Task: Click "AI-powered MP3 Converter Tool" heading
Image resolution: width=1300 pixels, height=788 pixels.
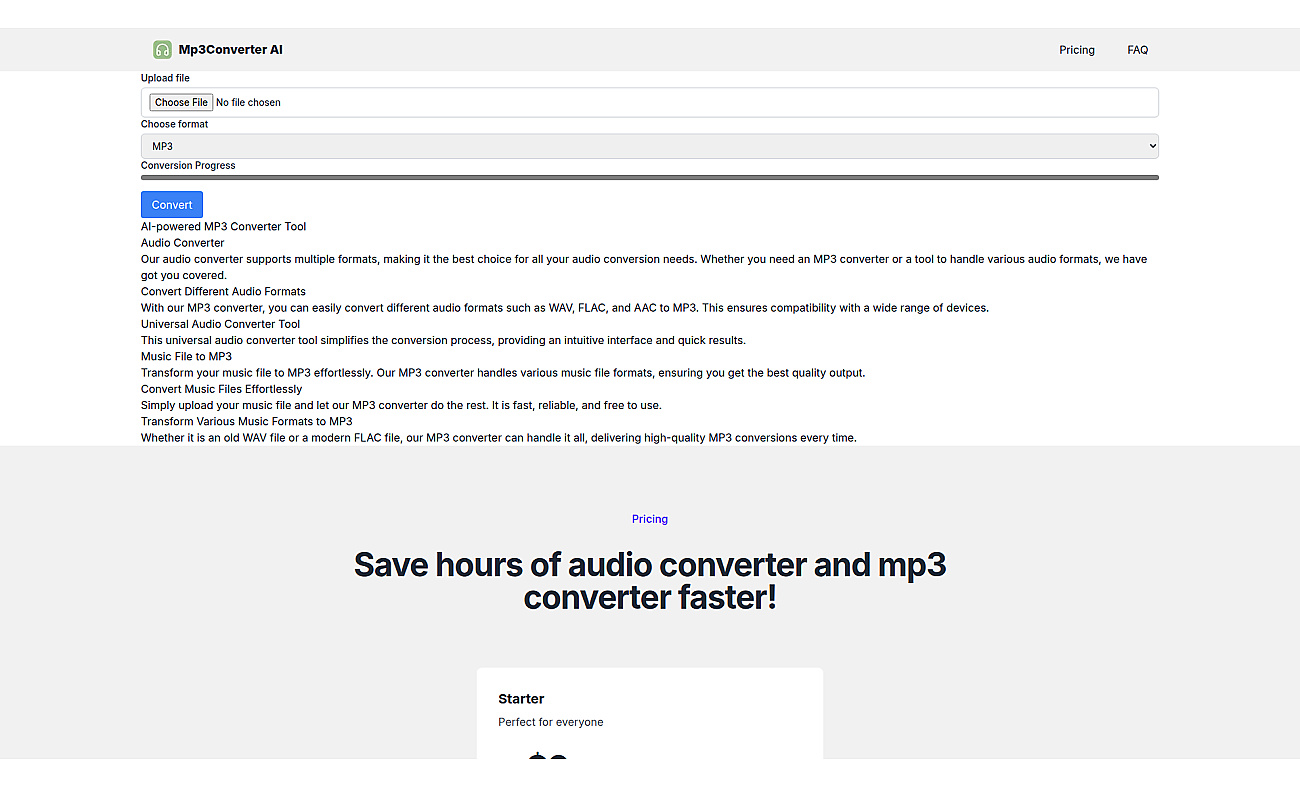Action: [x=224, y=227]
